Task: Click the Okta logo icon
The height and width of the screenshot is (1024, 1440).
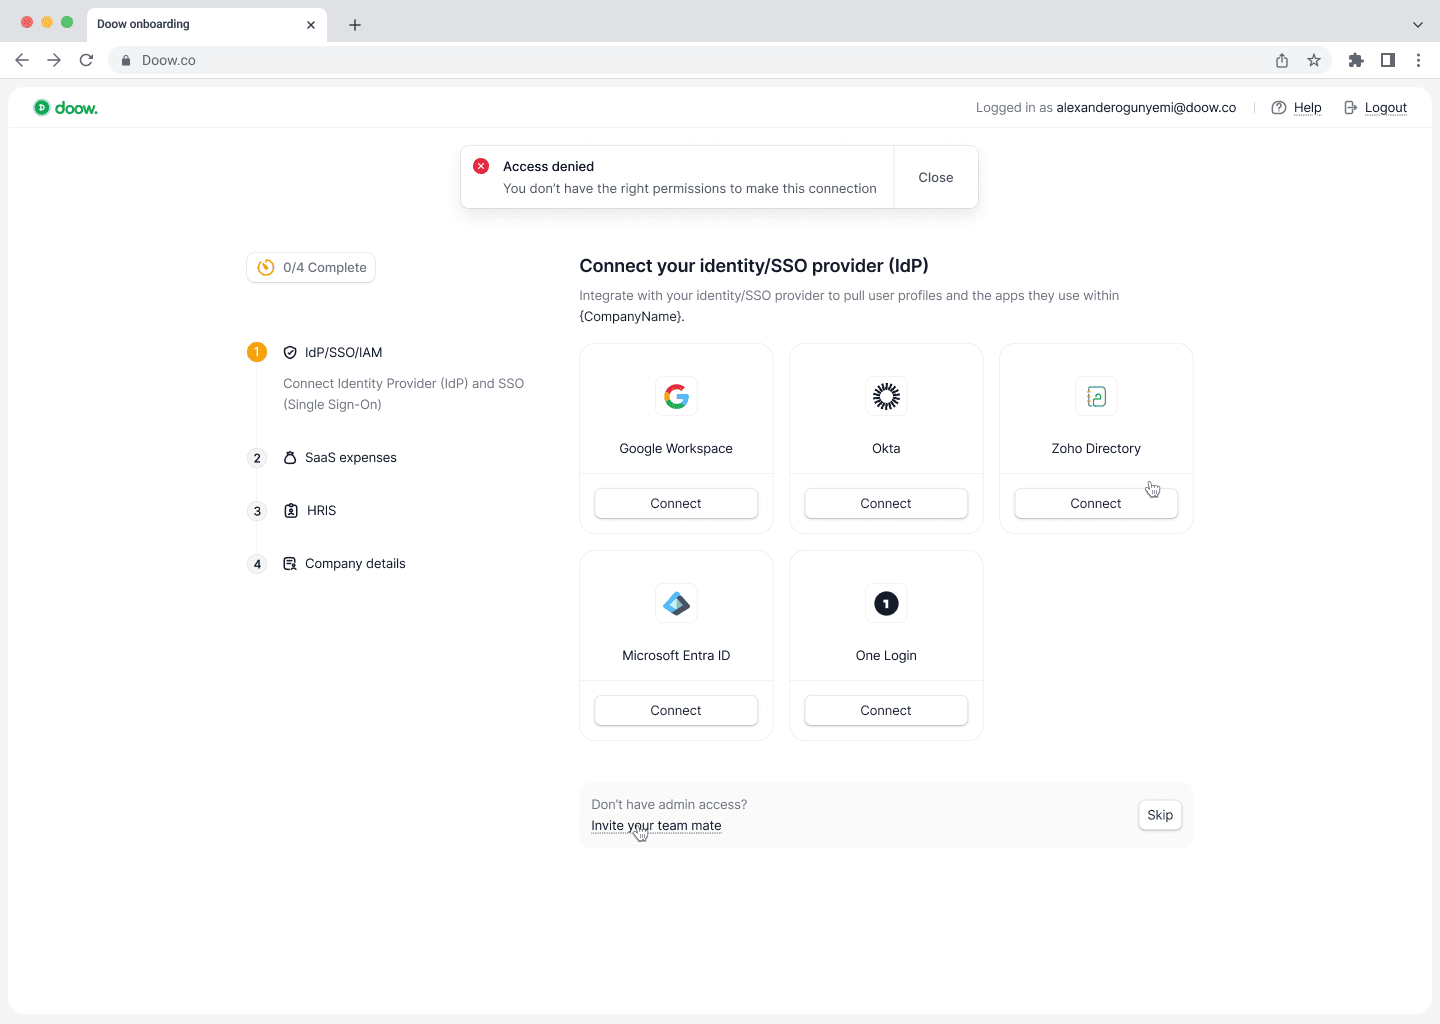Action: (886, 396)
